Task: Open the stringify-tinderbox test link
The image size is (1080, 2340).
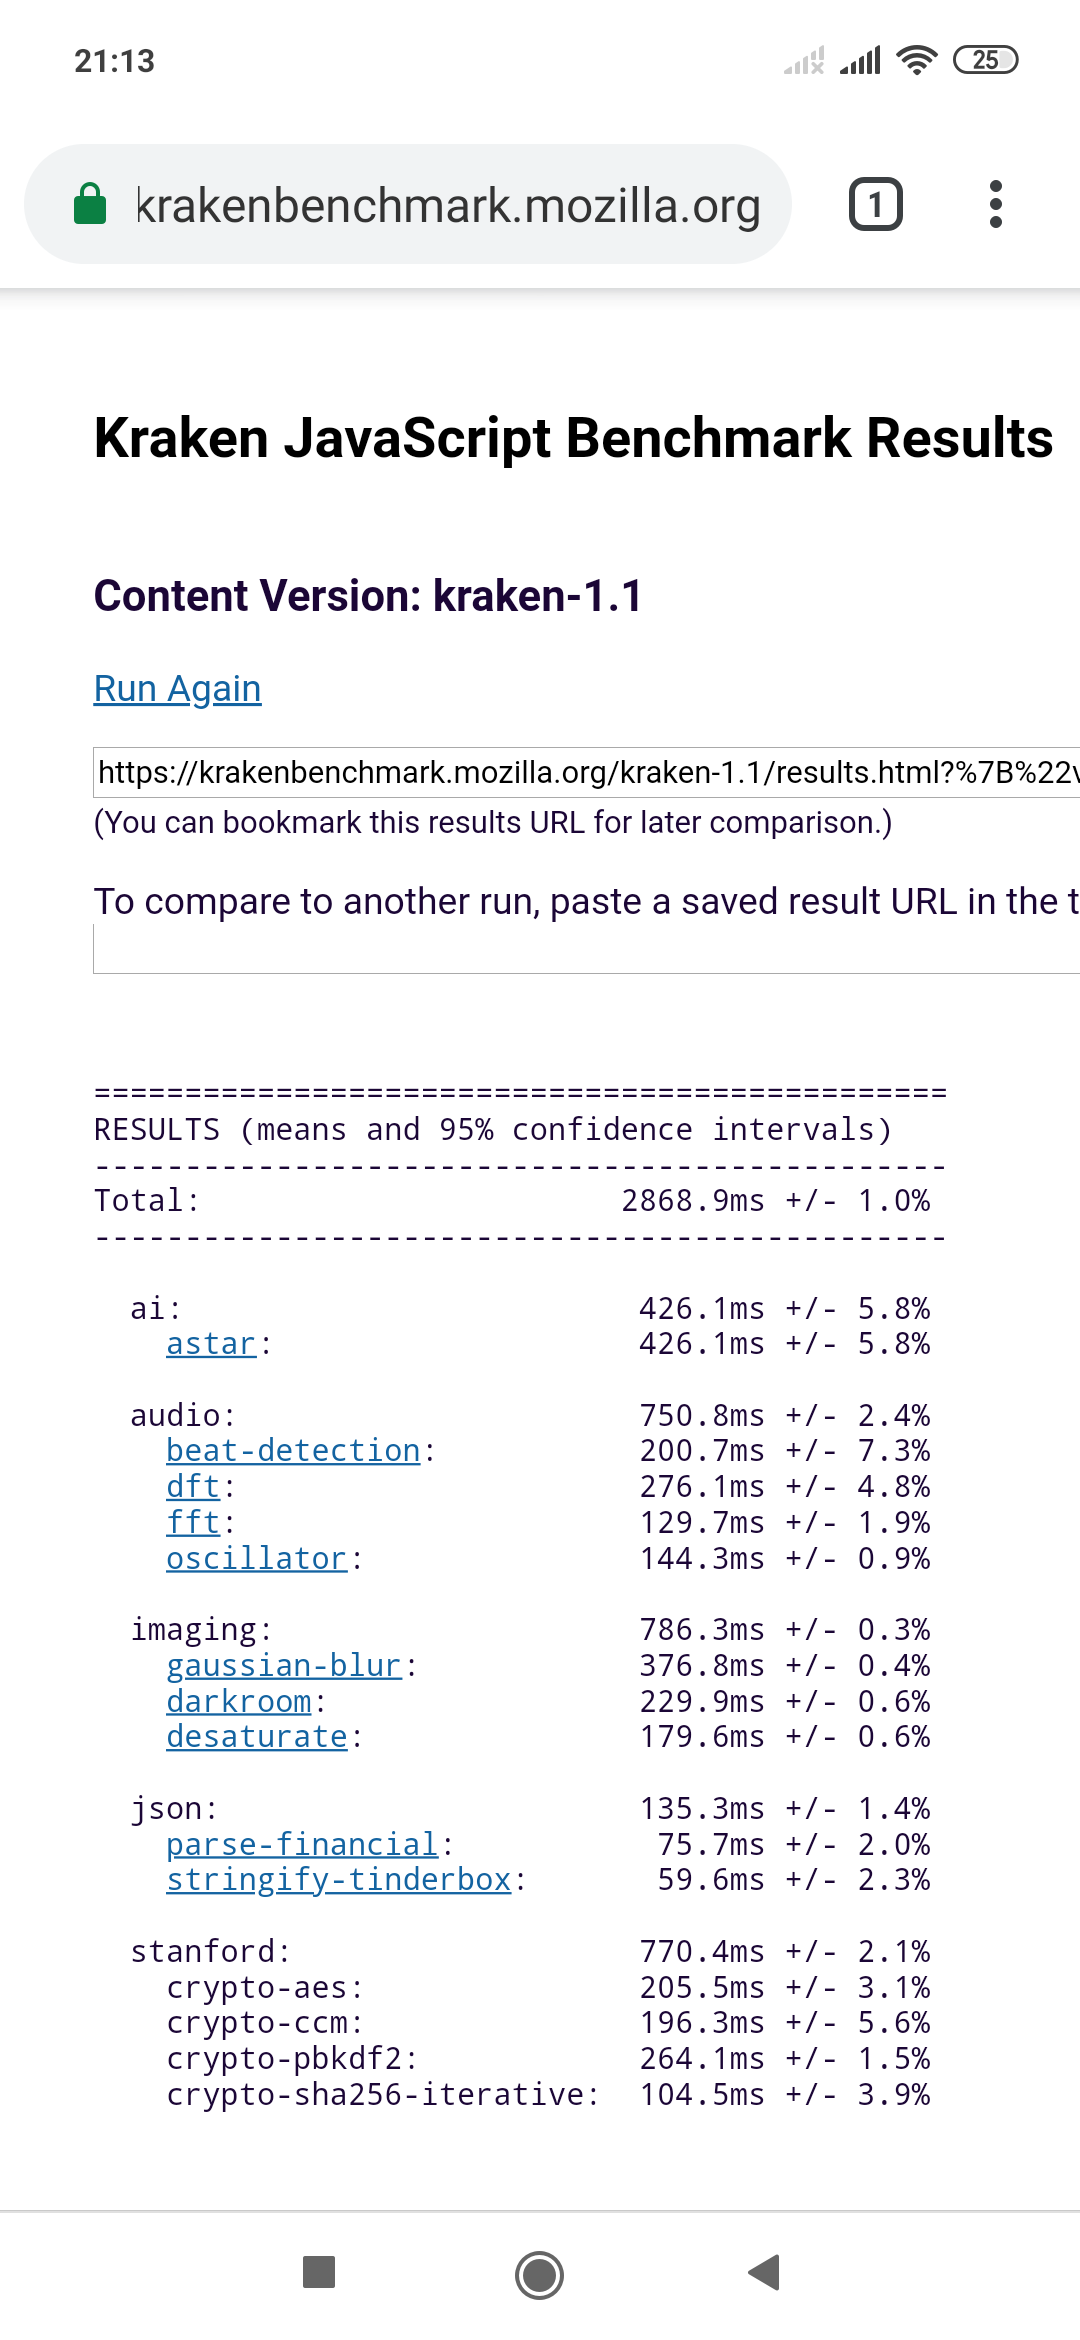Action: [x=339, y=1880]
